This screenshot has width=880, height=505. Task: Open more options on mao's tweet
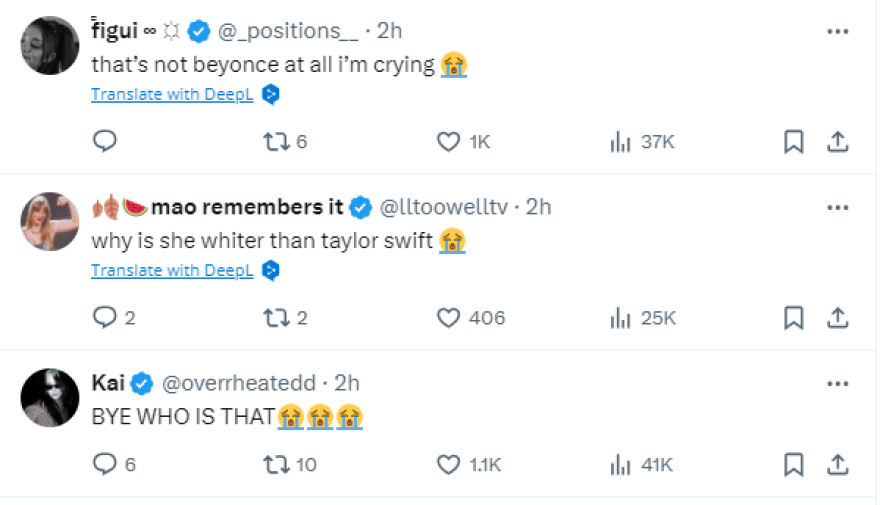click(838, 207)
